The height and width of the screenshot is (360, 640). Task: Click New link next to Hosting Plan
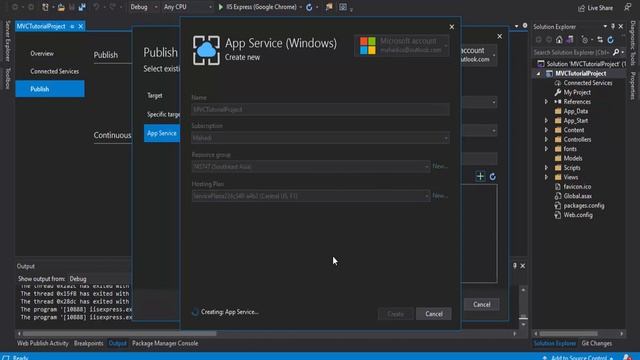click(x=440, y=196)
